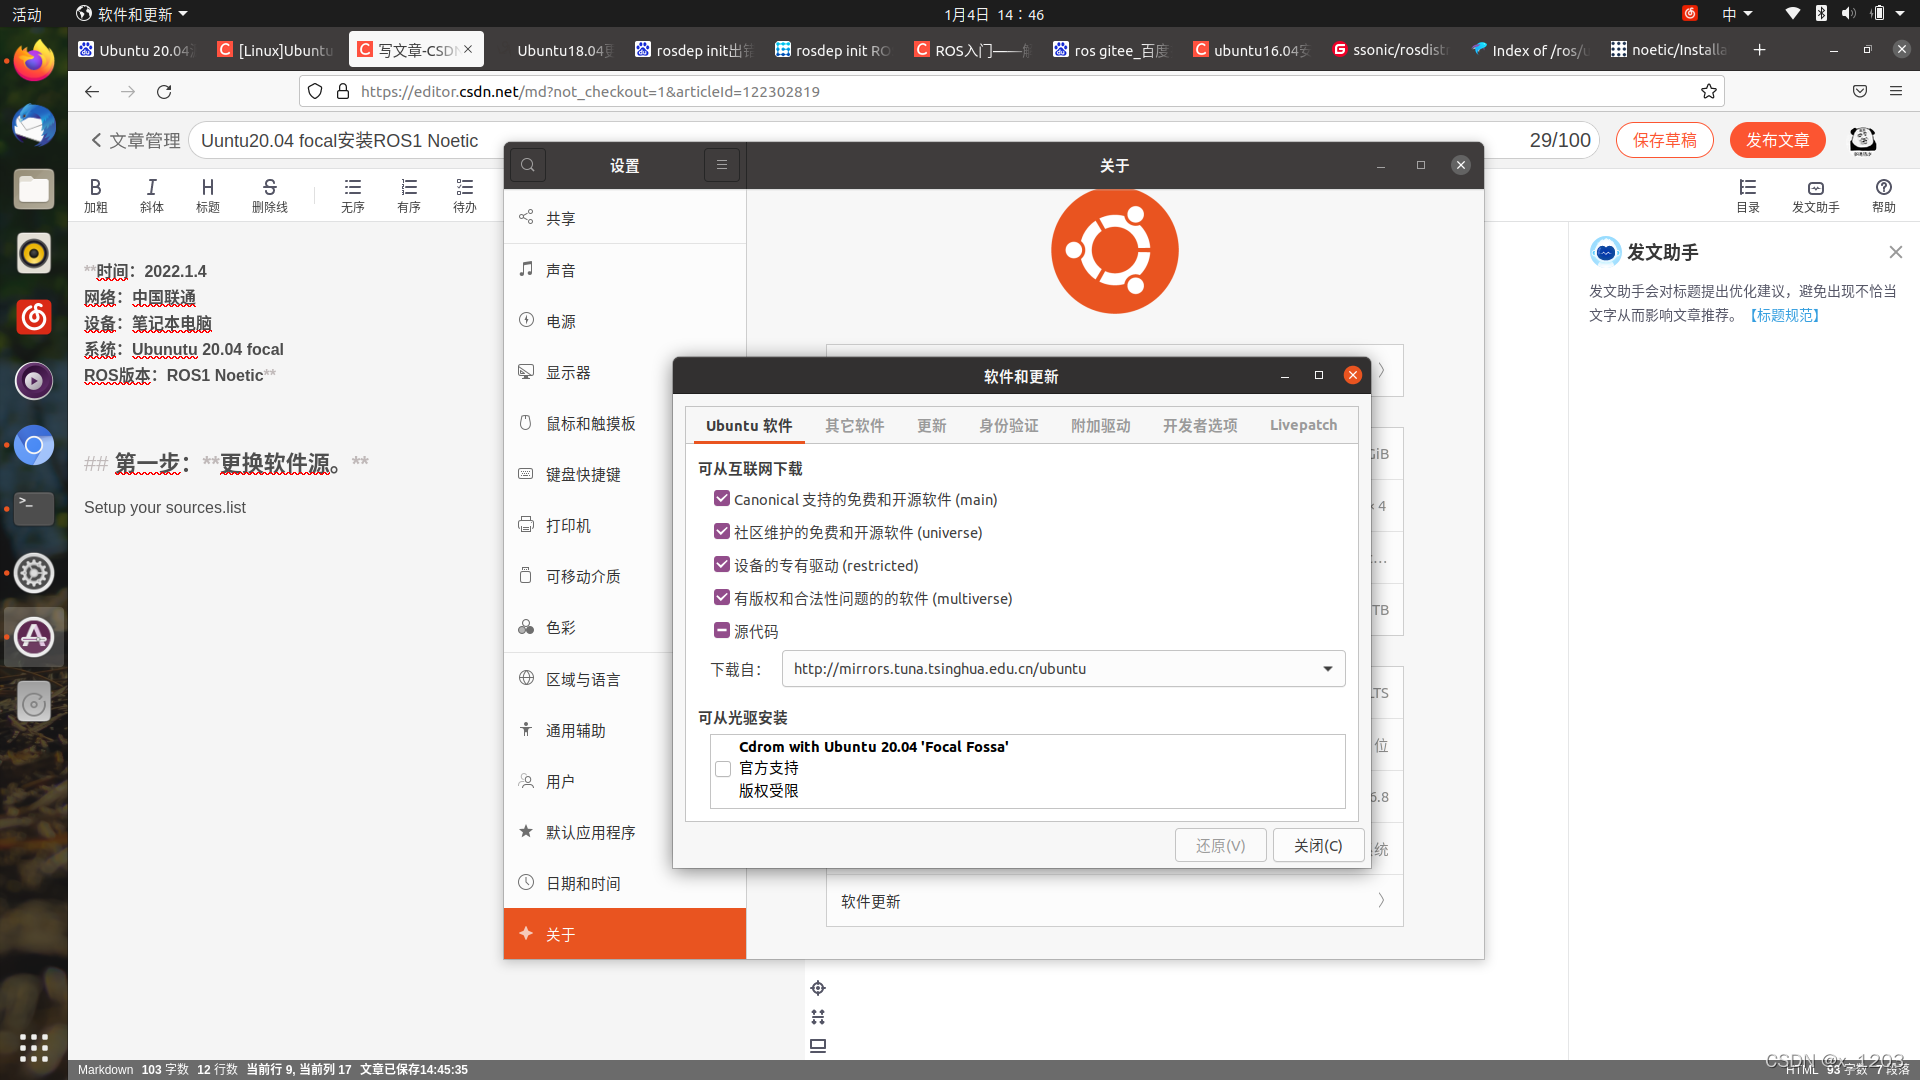Toggle the multiverse software checkbox

722,597
